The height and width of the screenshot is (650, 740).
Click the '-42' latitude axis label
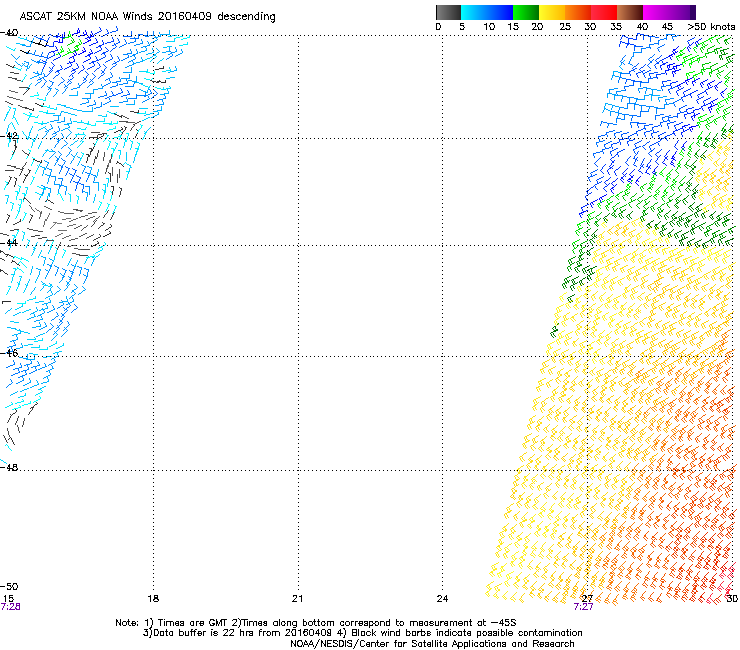(9, 136)
